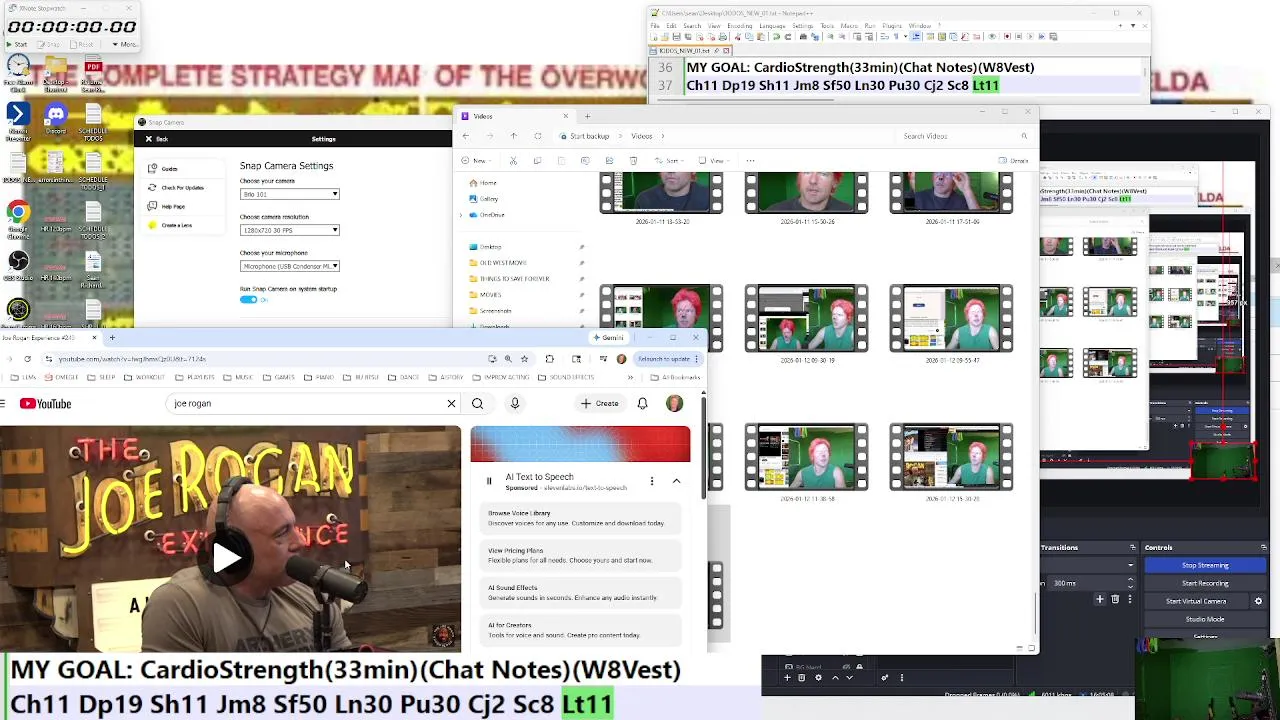Image resolution: width=1280 pixels, height=720 pixels.
Task: Open the MOVIES folder in Explorer sidebar
Action: [x=485, y=295]
